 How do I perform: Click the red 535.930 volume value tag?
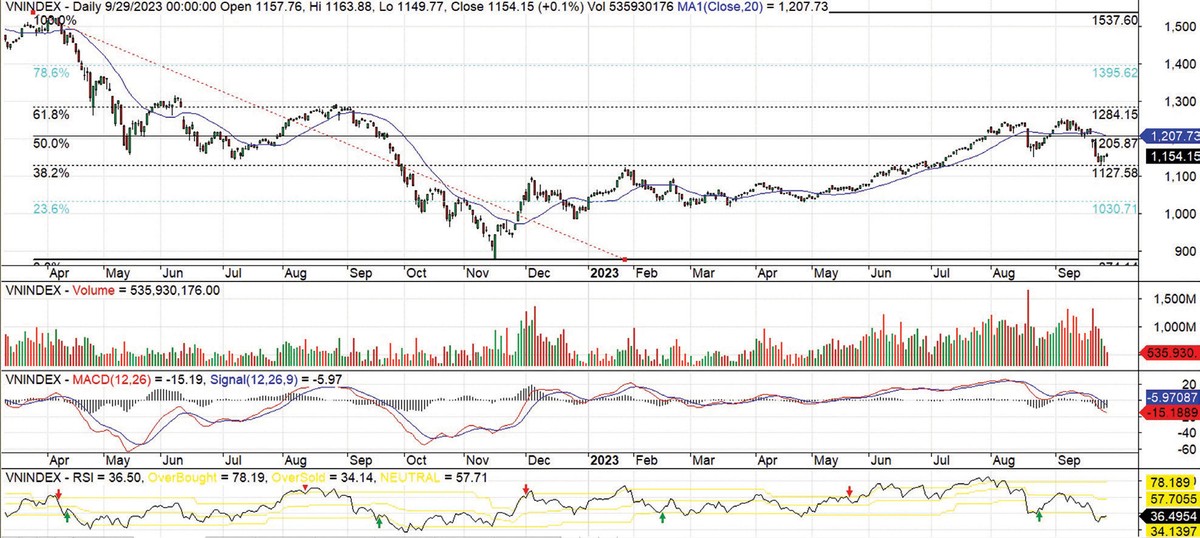pos(1170,354)
